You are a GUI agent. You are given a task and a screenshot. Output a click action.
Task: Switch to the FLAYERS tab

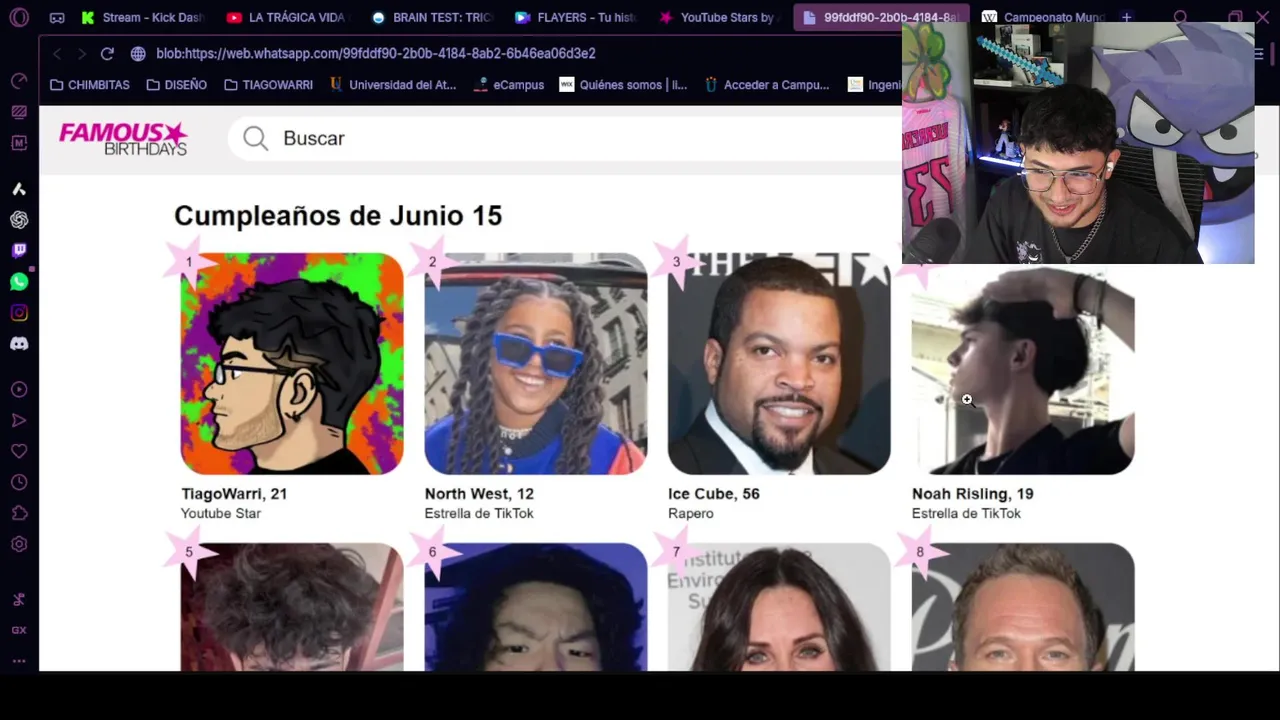pyautogui.click(x=575, y=17)
